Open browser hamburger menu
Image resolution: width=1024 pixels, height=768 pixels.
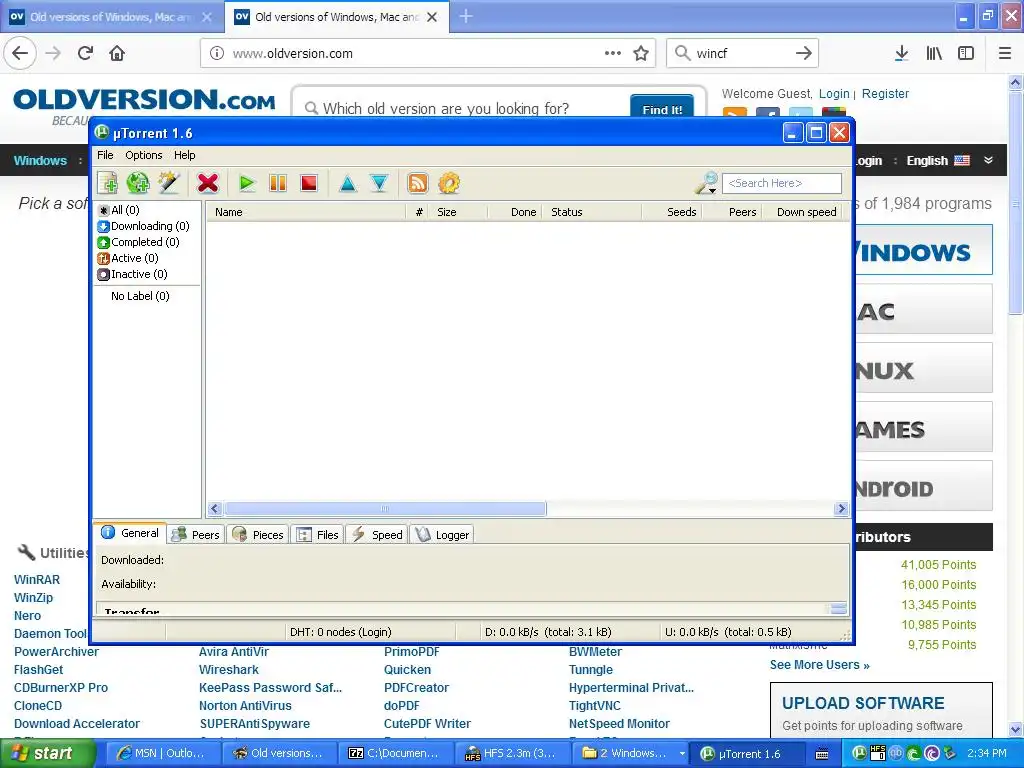[1005, 54]
